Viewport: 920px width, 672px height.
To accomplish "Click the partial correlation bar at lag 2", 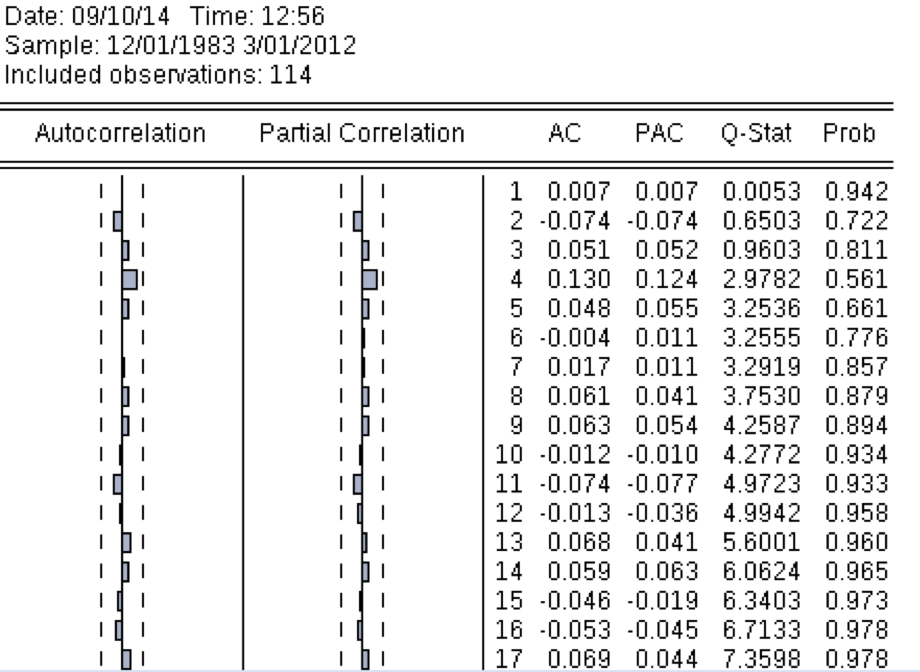I will click(358, 220).
